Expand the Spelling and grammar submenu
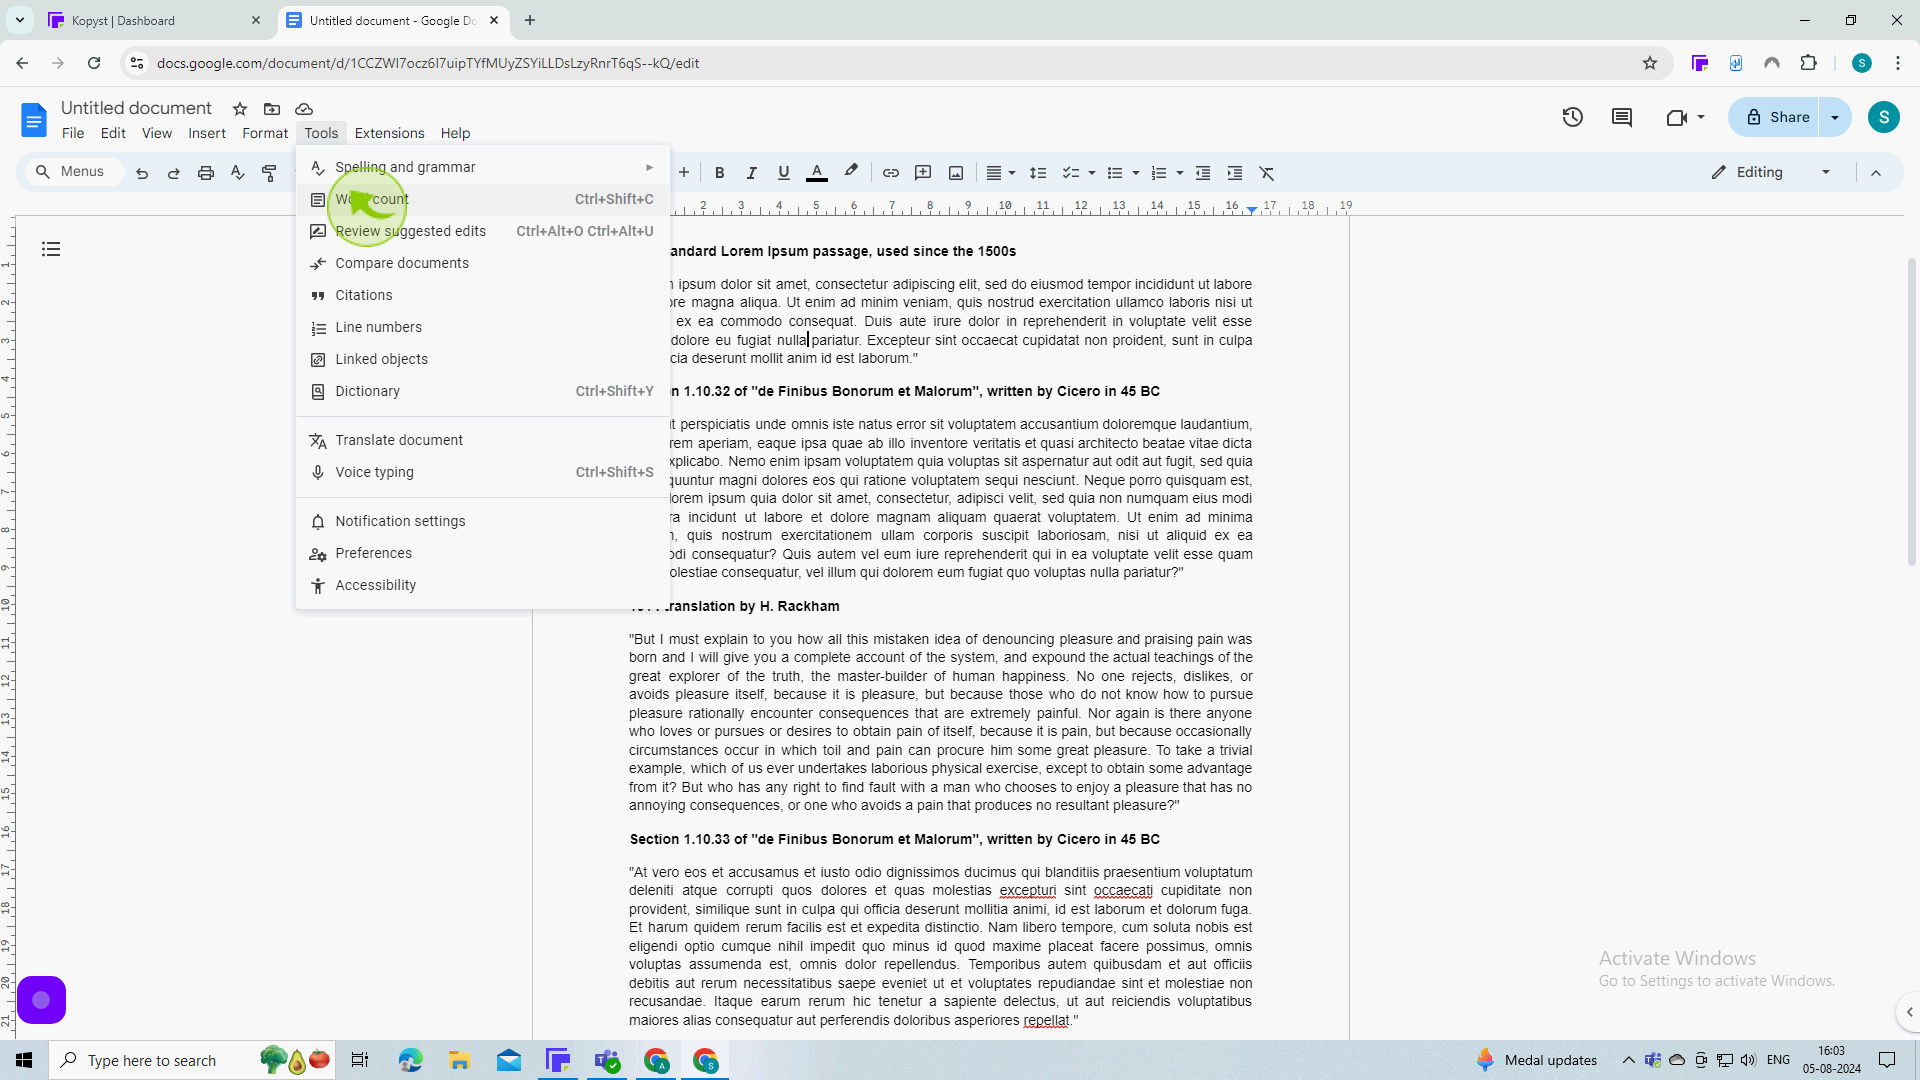1920x1080 pixels. coord(483,167)
